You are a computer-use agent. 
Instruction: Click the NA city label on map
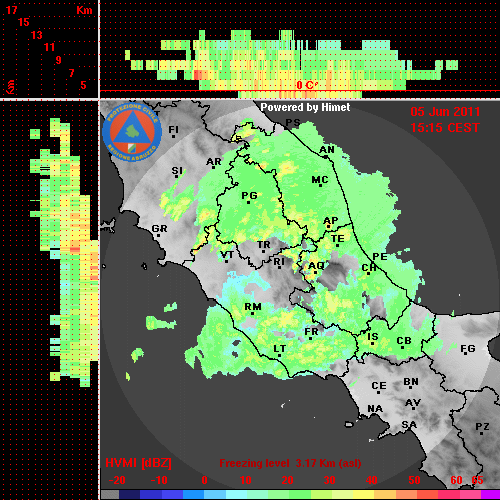pos(375,409)
